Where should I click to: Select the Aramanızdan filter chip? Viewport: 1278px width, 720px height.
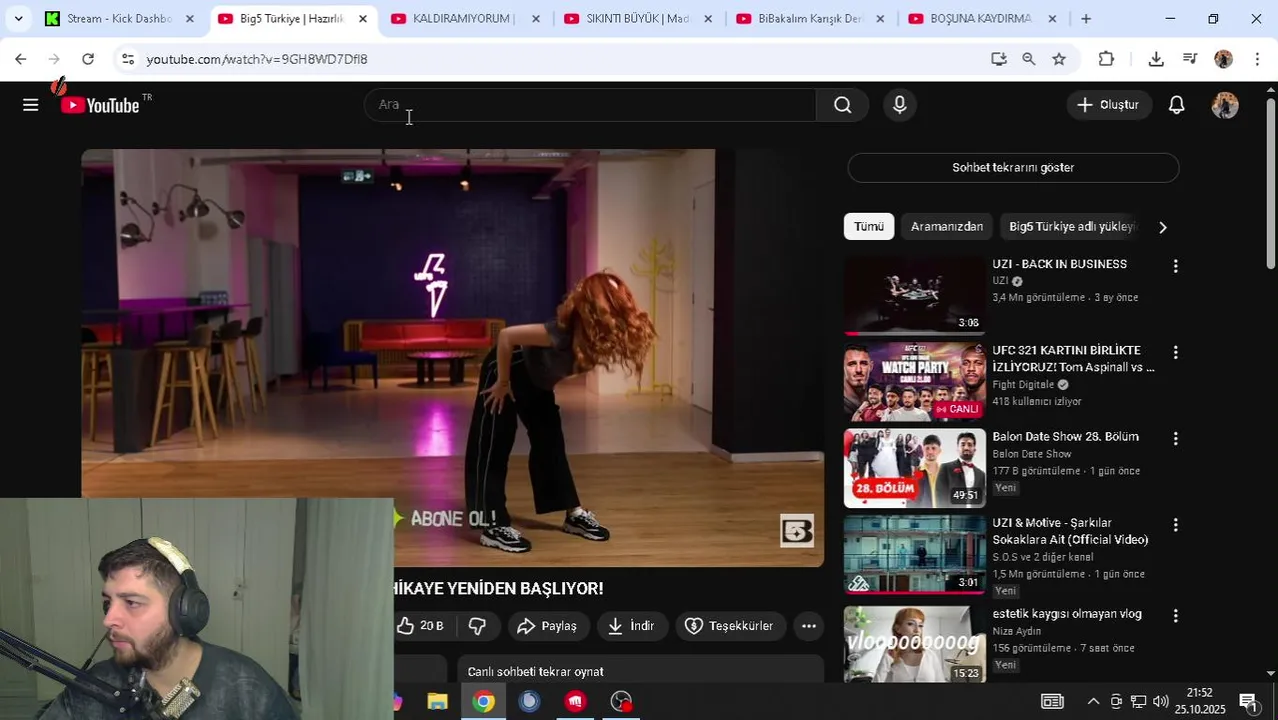pyautogui.click(x=947, y=227)
